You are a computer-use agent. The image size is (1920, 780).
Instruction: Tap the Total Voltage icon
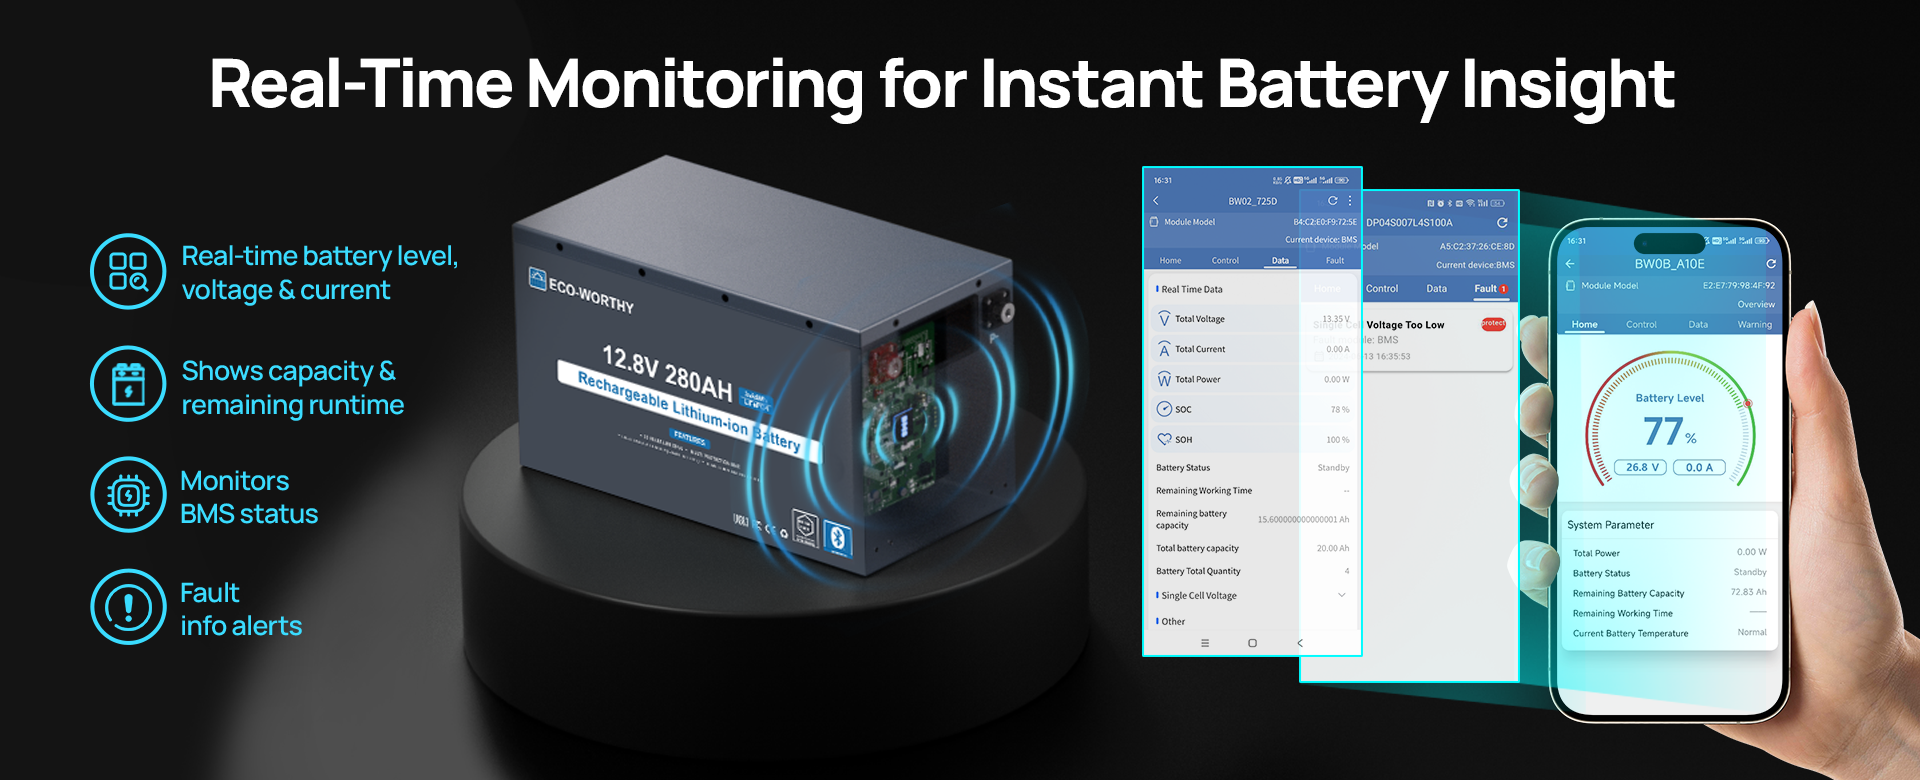click(x=1164, y=319)
